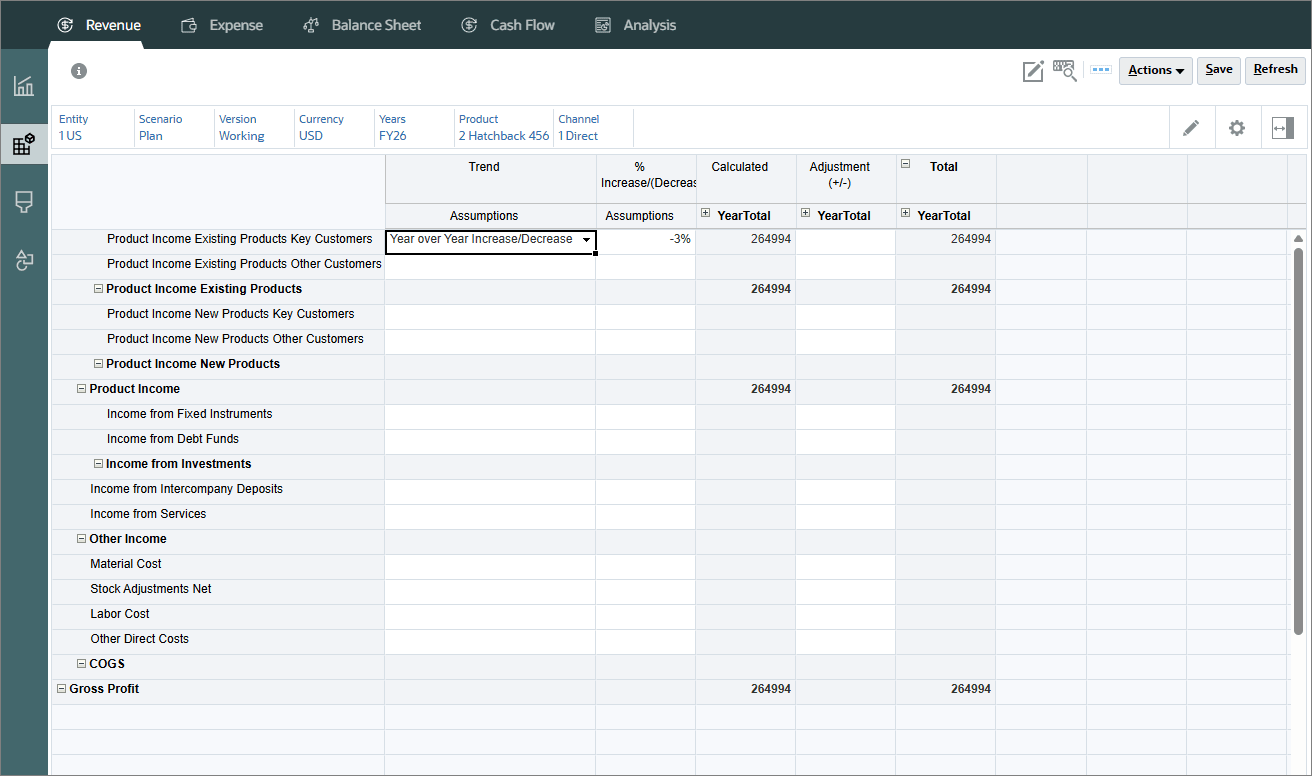Collapse the Total column header
1312x776 pixels.
906,164
